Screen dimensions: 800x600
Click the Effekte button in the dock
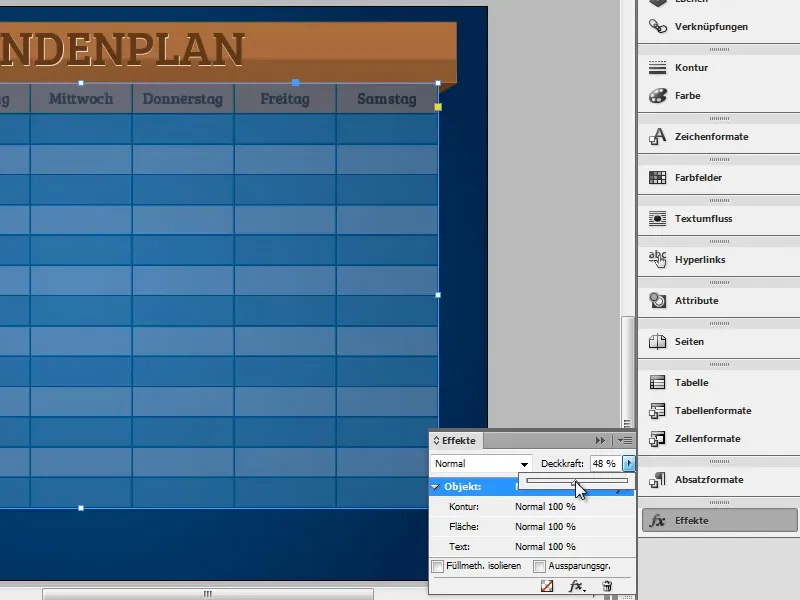[x=719, y=520]
